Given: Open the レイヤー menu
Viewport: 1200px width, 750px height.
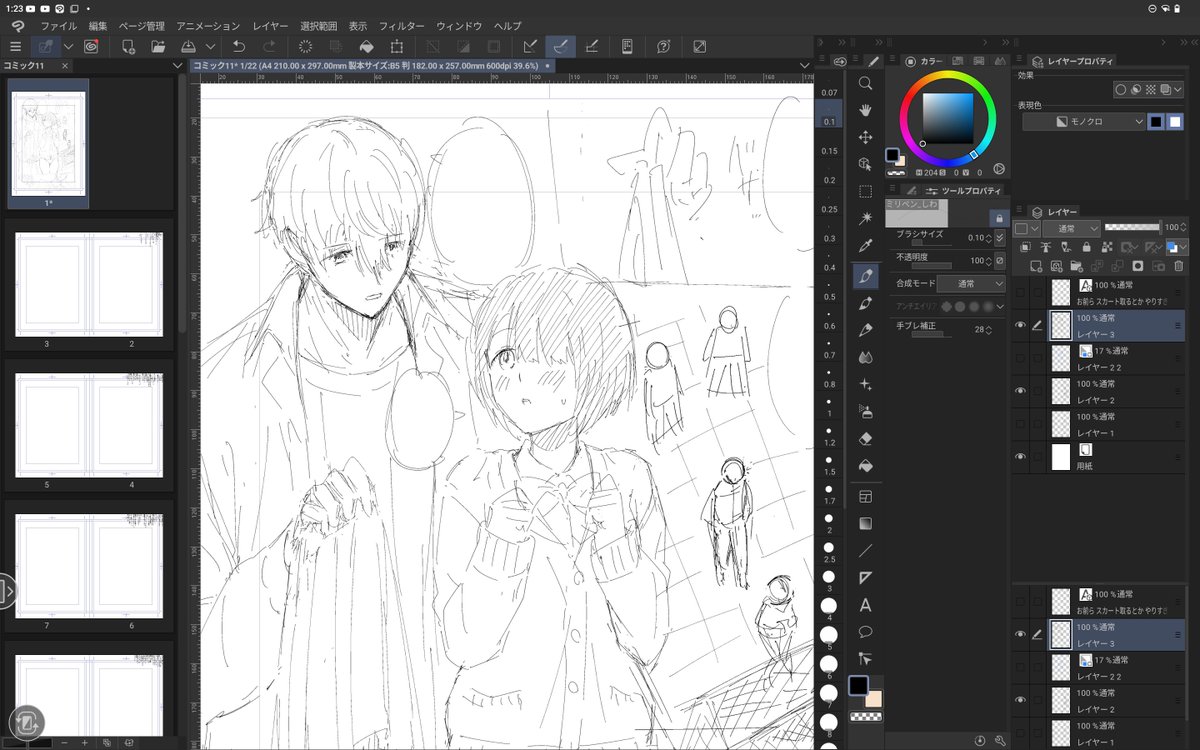Looking at the screenshot, I should [x=270, y=25].
